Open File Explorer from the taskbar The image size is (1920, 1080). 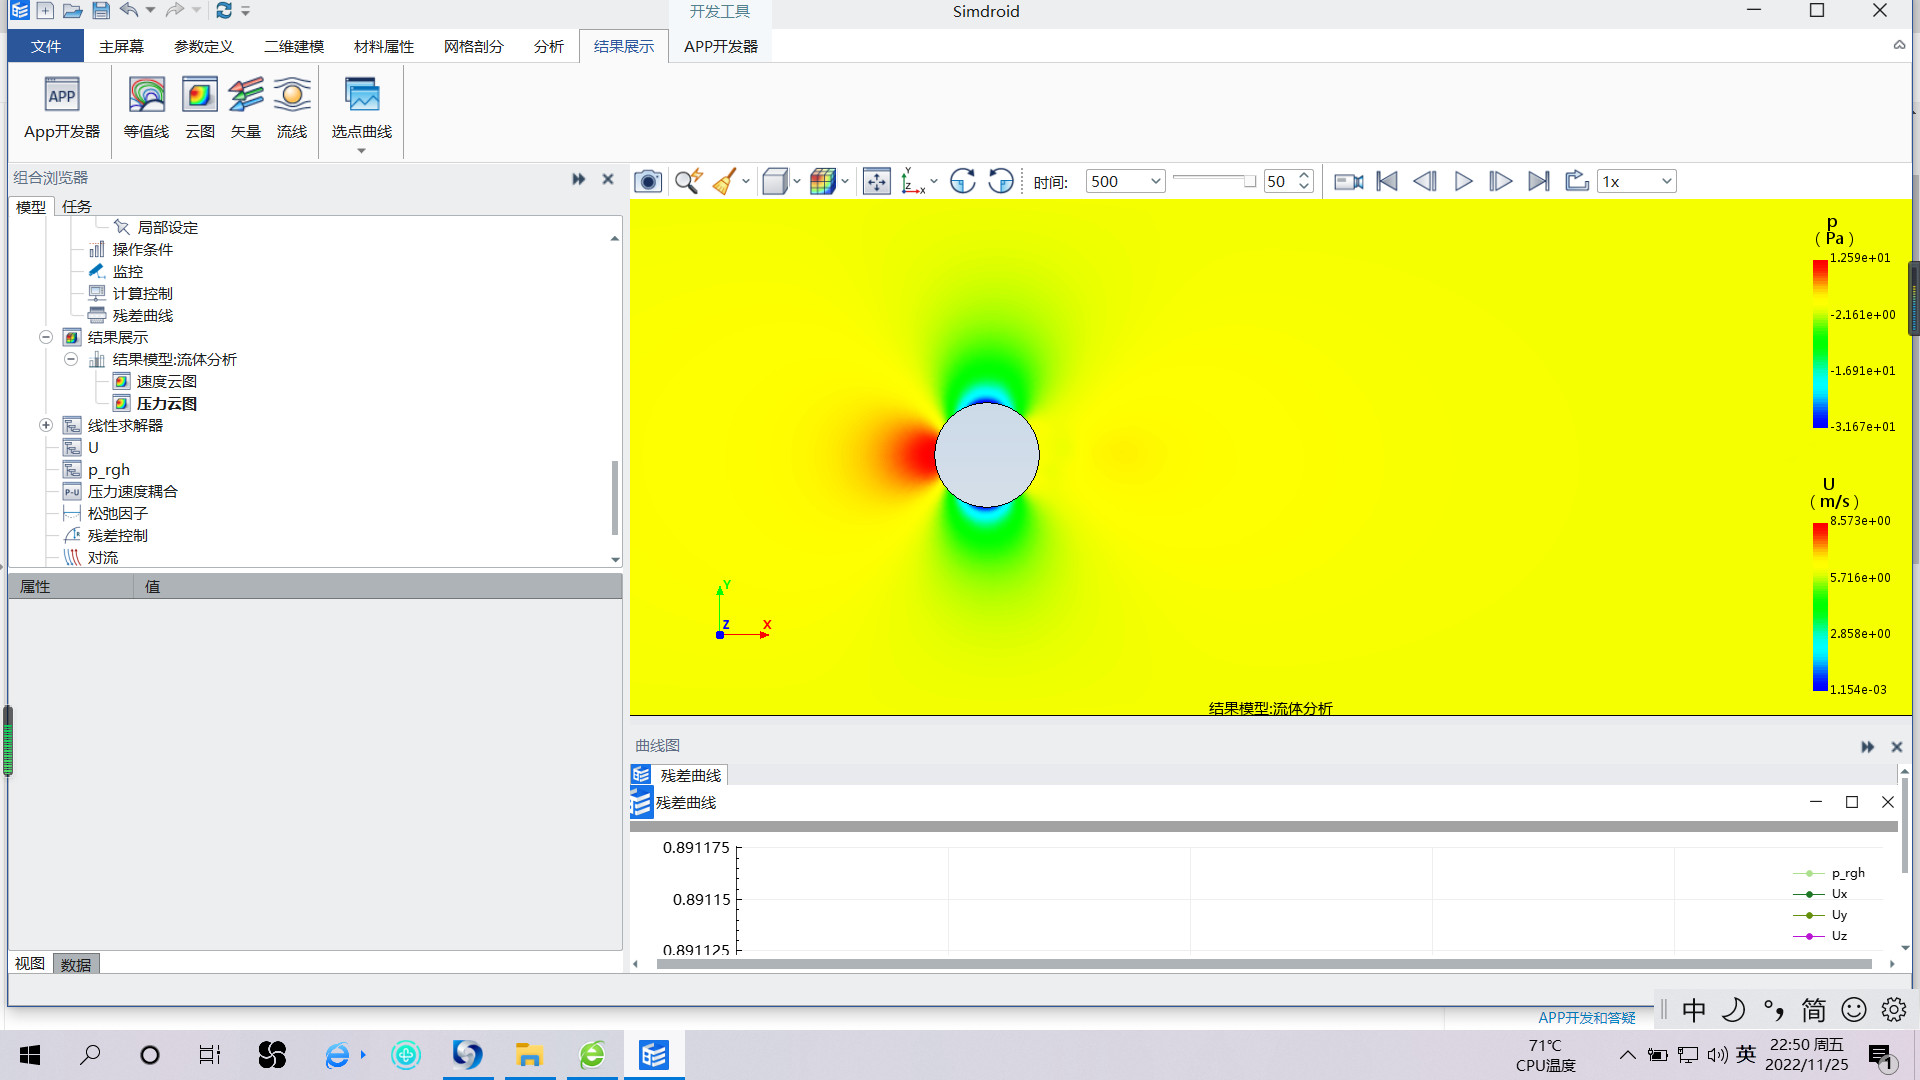pos(529,1055)
